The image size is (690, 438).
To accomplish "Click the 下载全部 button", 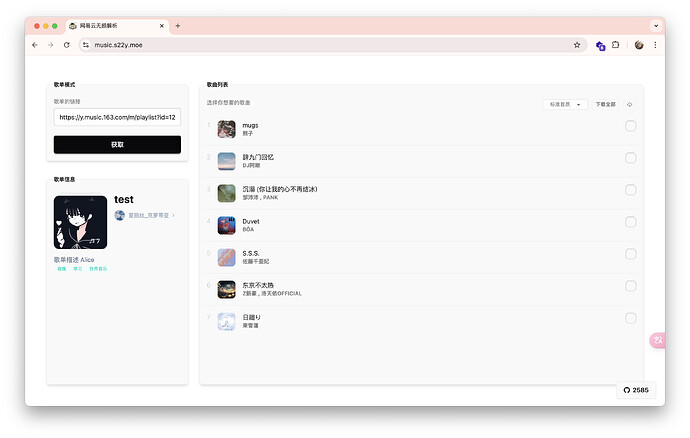I will click(x=606, y=104).
